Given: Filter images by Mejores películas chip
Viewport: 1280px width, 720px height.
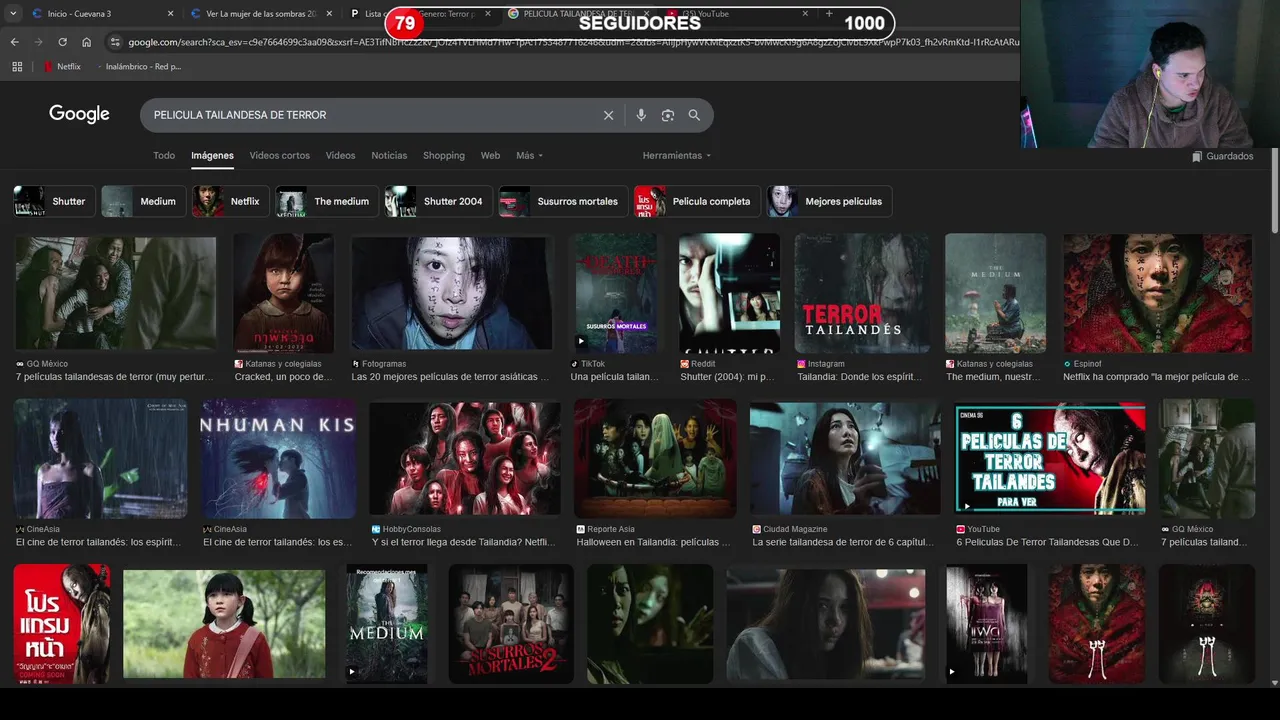Looking at the screenshot, I should click(829, 201).
